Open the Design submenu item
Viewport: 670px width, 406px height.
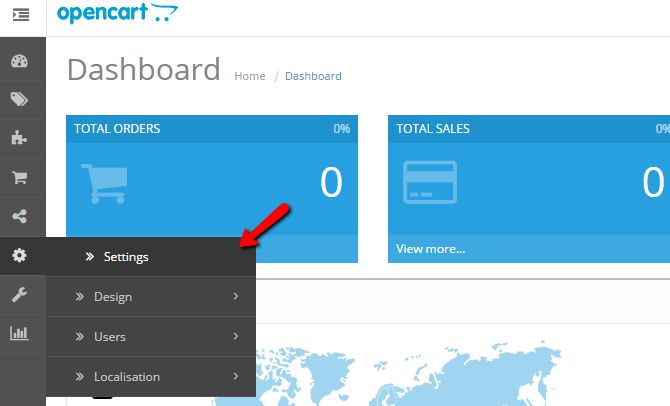[151, 297]
